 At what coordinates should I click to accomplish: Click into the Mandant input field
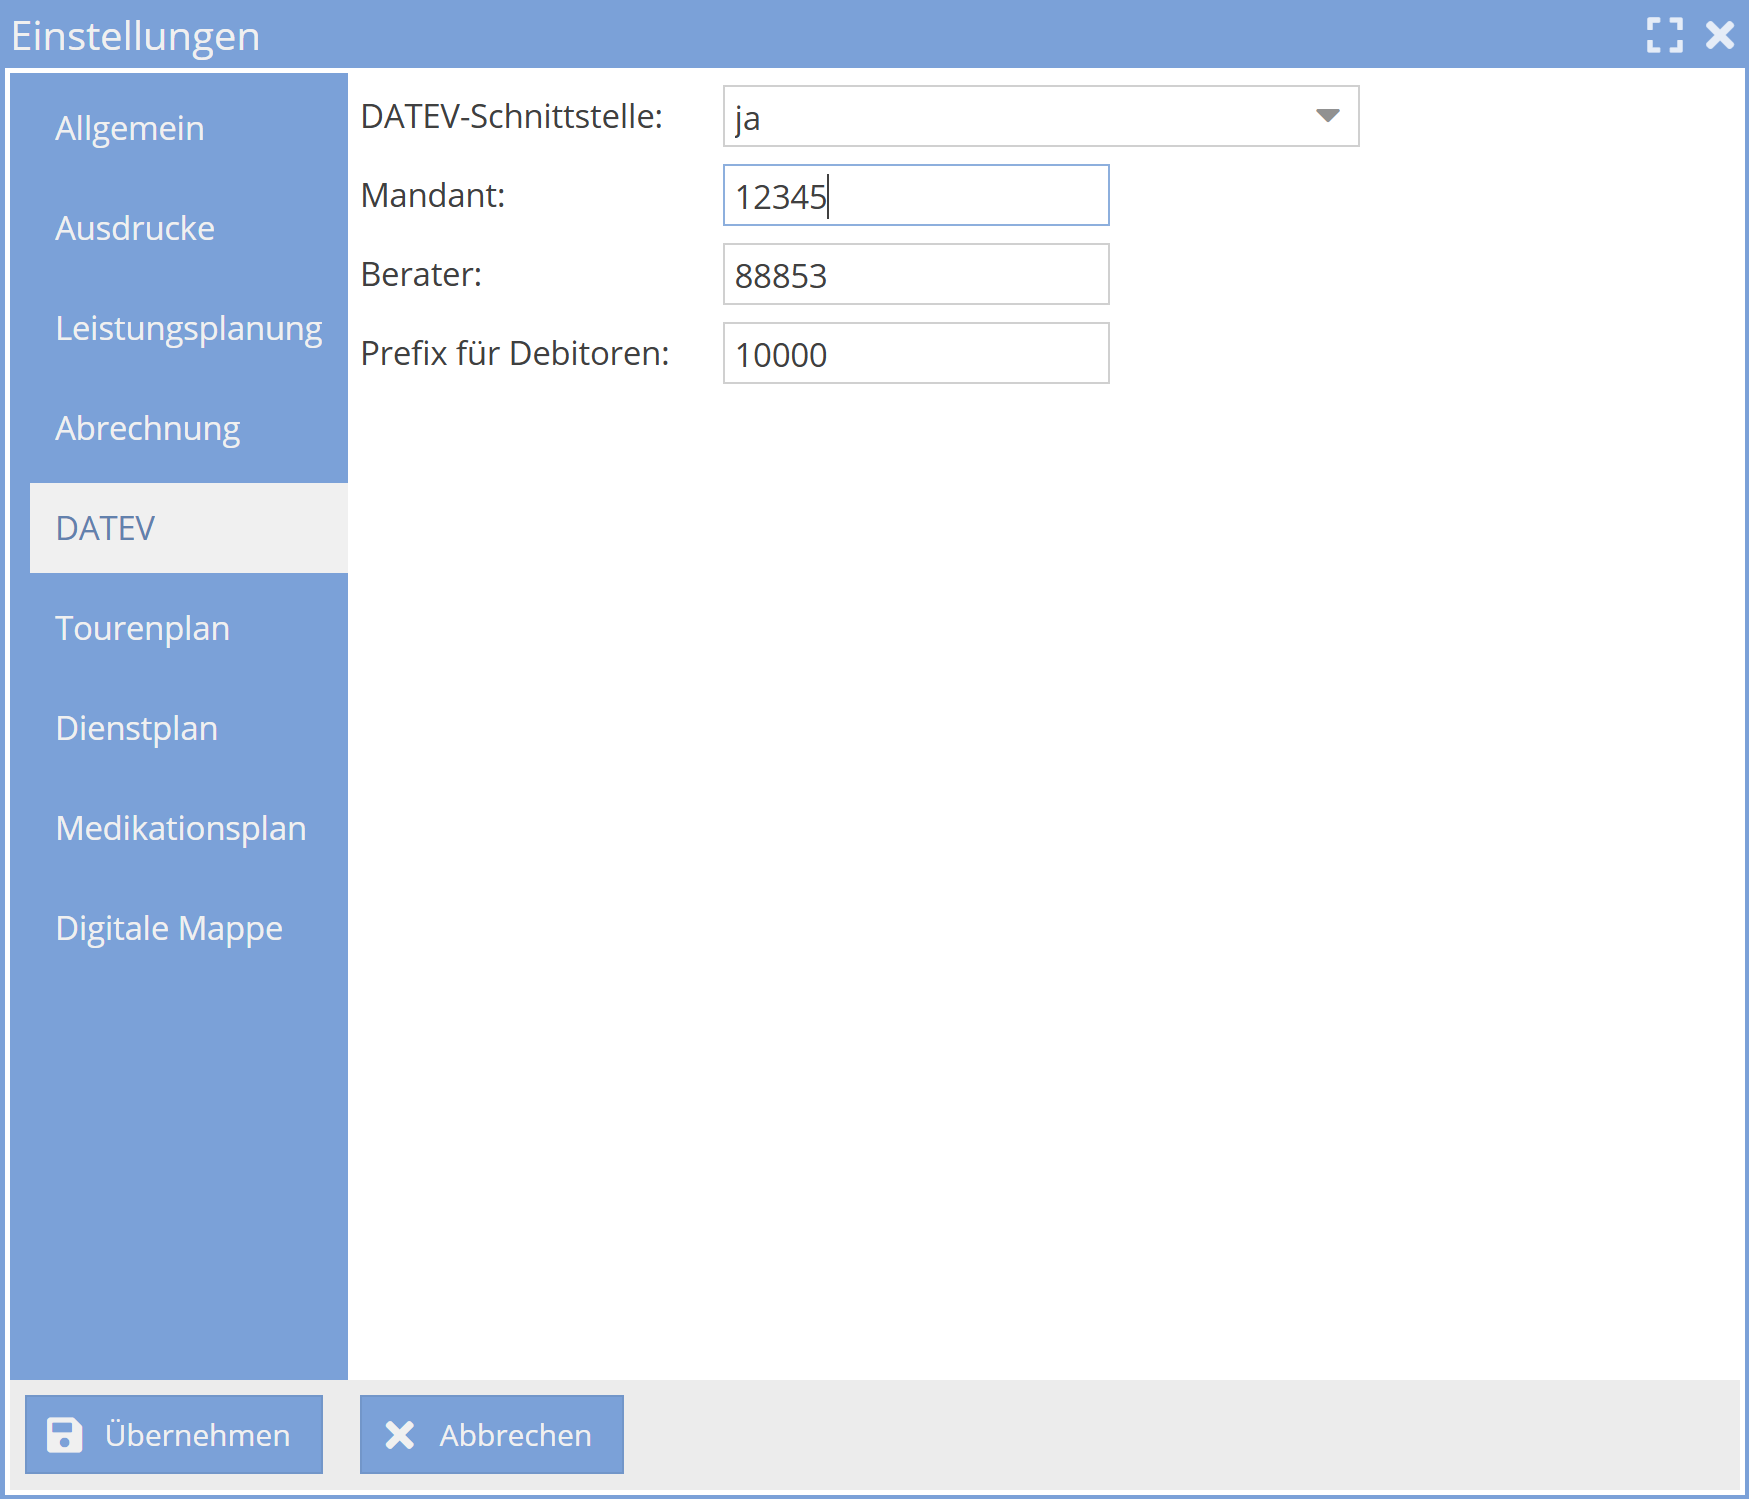click(915, 195)
